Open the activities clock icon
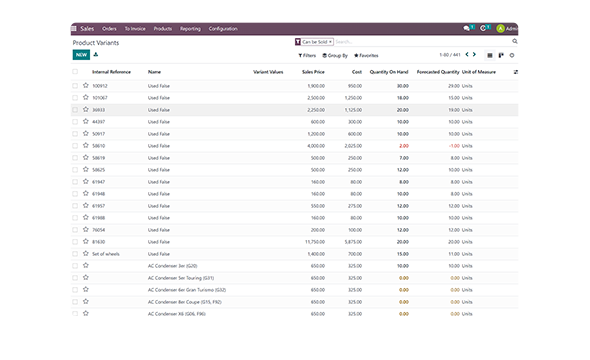Screen dimensions: 590x360 [x=483, y=29]
